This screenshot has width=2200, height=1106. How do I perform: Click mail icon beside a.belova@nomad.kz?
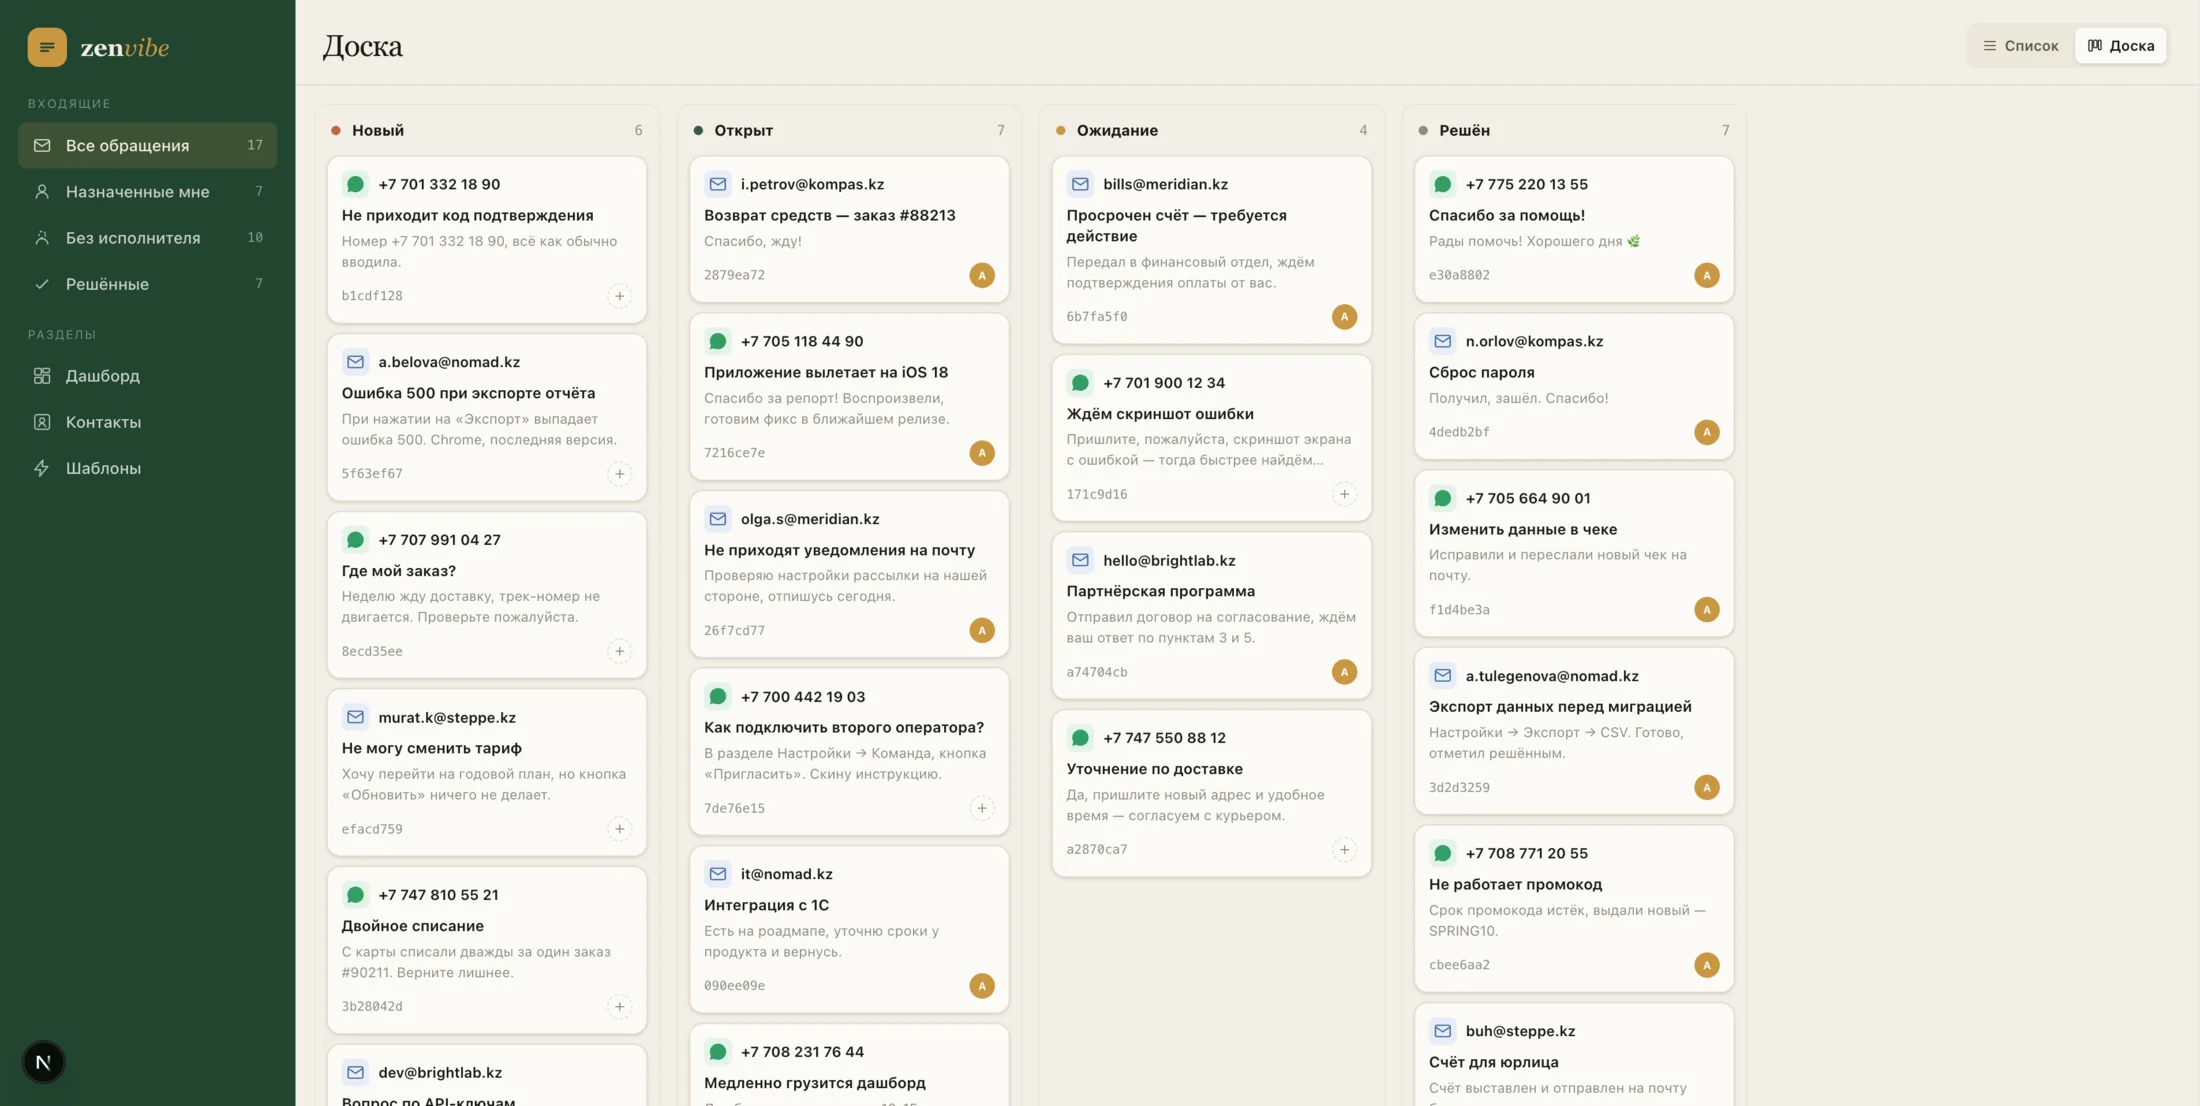355,362
